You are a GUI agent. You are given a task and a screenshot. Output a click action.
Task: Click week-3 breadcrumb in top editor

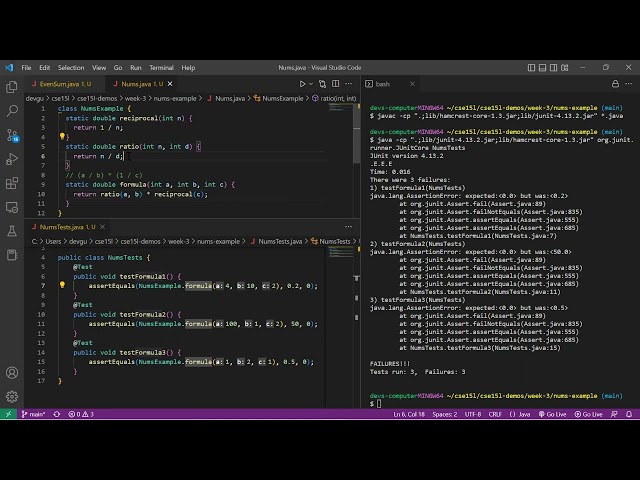point(135,98)
